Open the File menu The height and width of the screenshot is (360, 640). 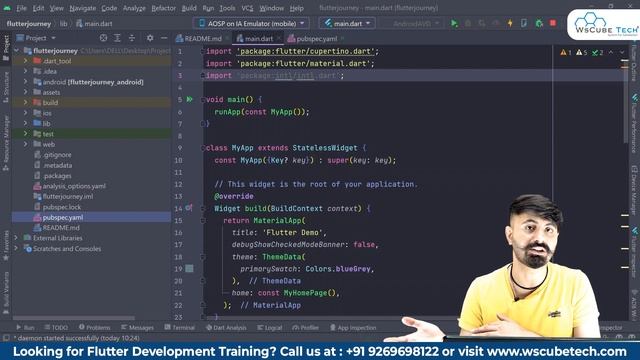click(x=21, y=8)
